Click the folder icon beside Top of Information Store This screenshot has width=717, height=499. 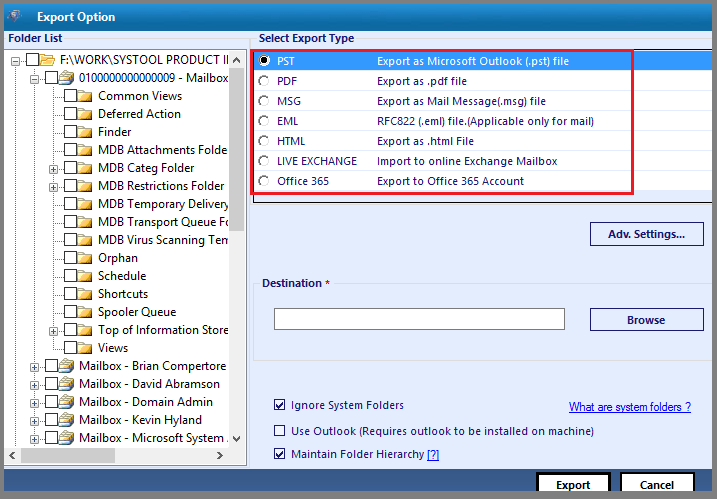click(85, 330)
